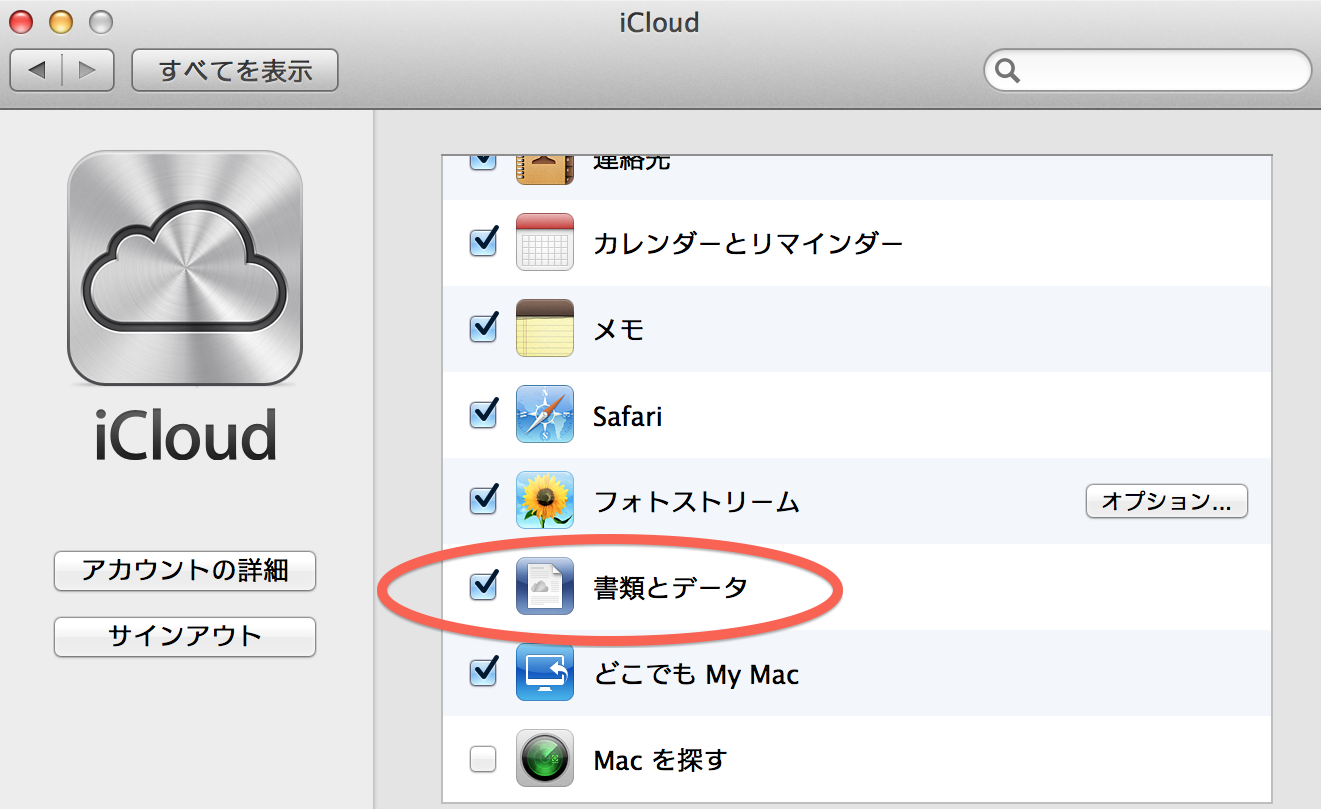Viewport: 1321px width, 809px height.
Task: Click the サインアウト sign out button
Action: (x=185, y=637)
